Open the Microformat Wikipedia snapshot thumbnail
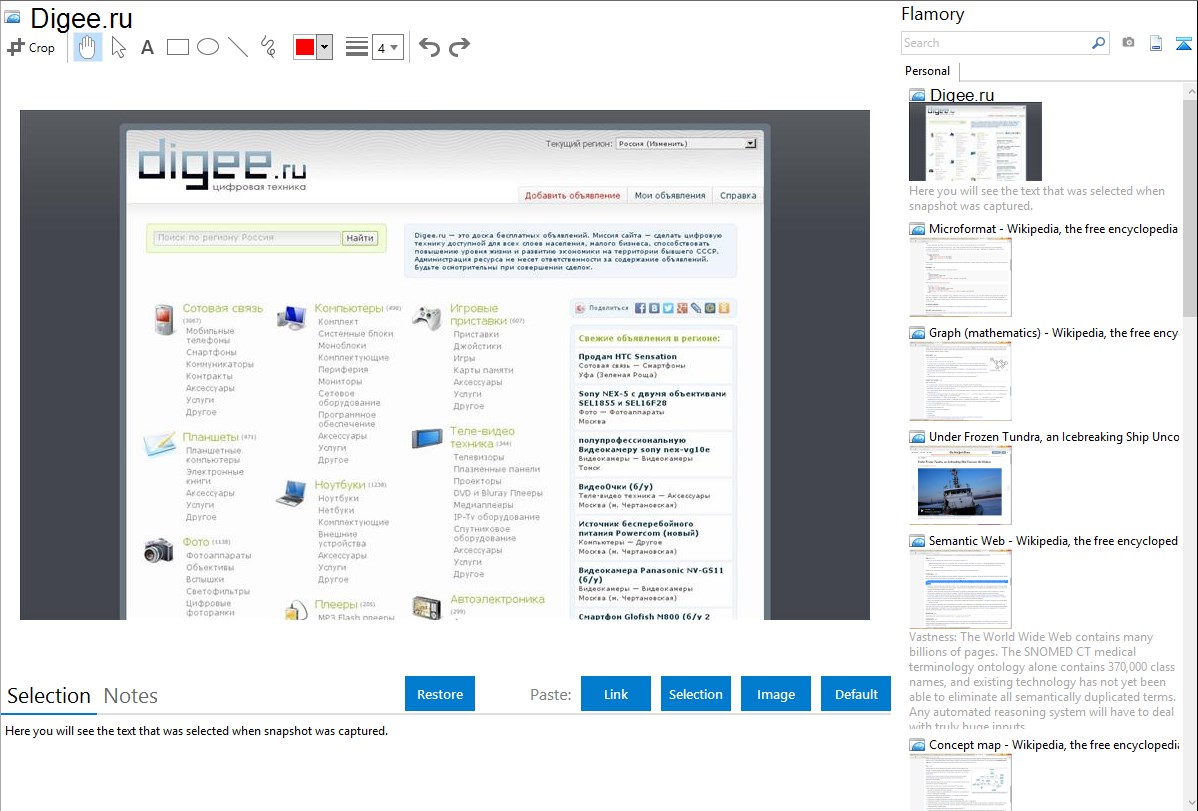The height and width of the screenshot is (811, 1198). click(x=960, y=277)
